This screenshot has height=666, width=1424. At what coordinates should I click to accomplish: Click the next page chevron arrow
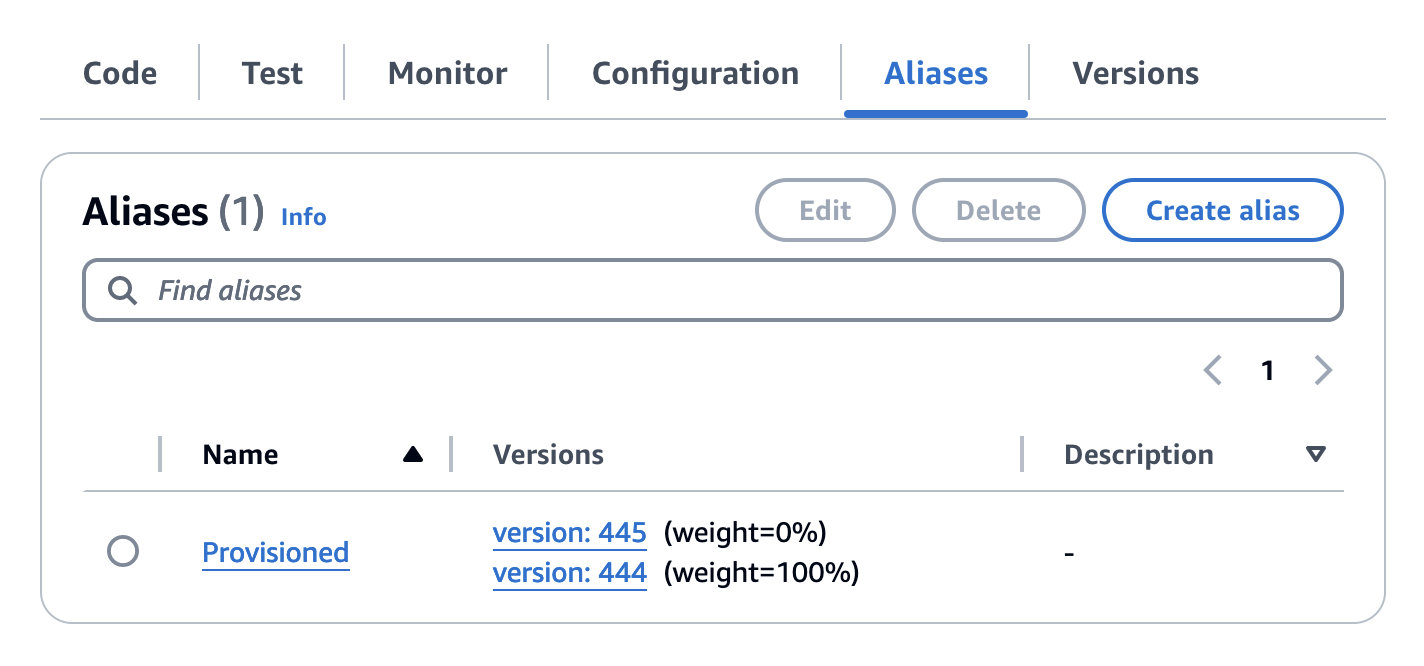point(1323,370)
